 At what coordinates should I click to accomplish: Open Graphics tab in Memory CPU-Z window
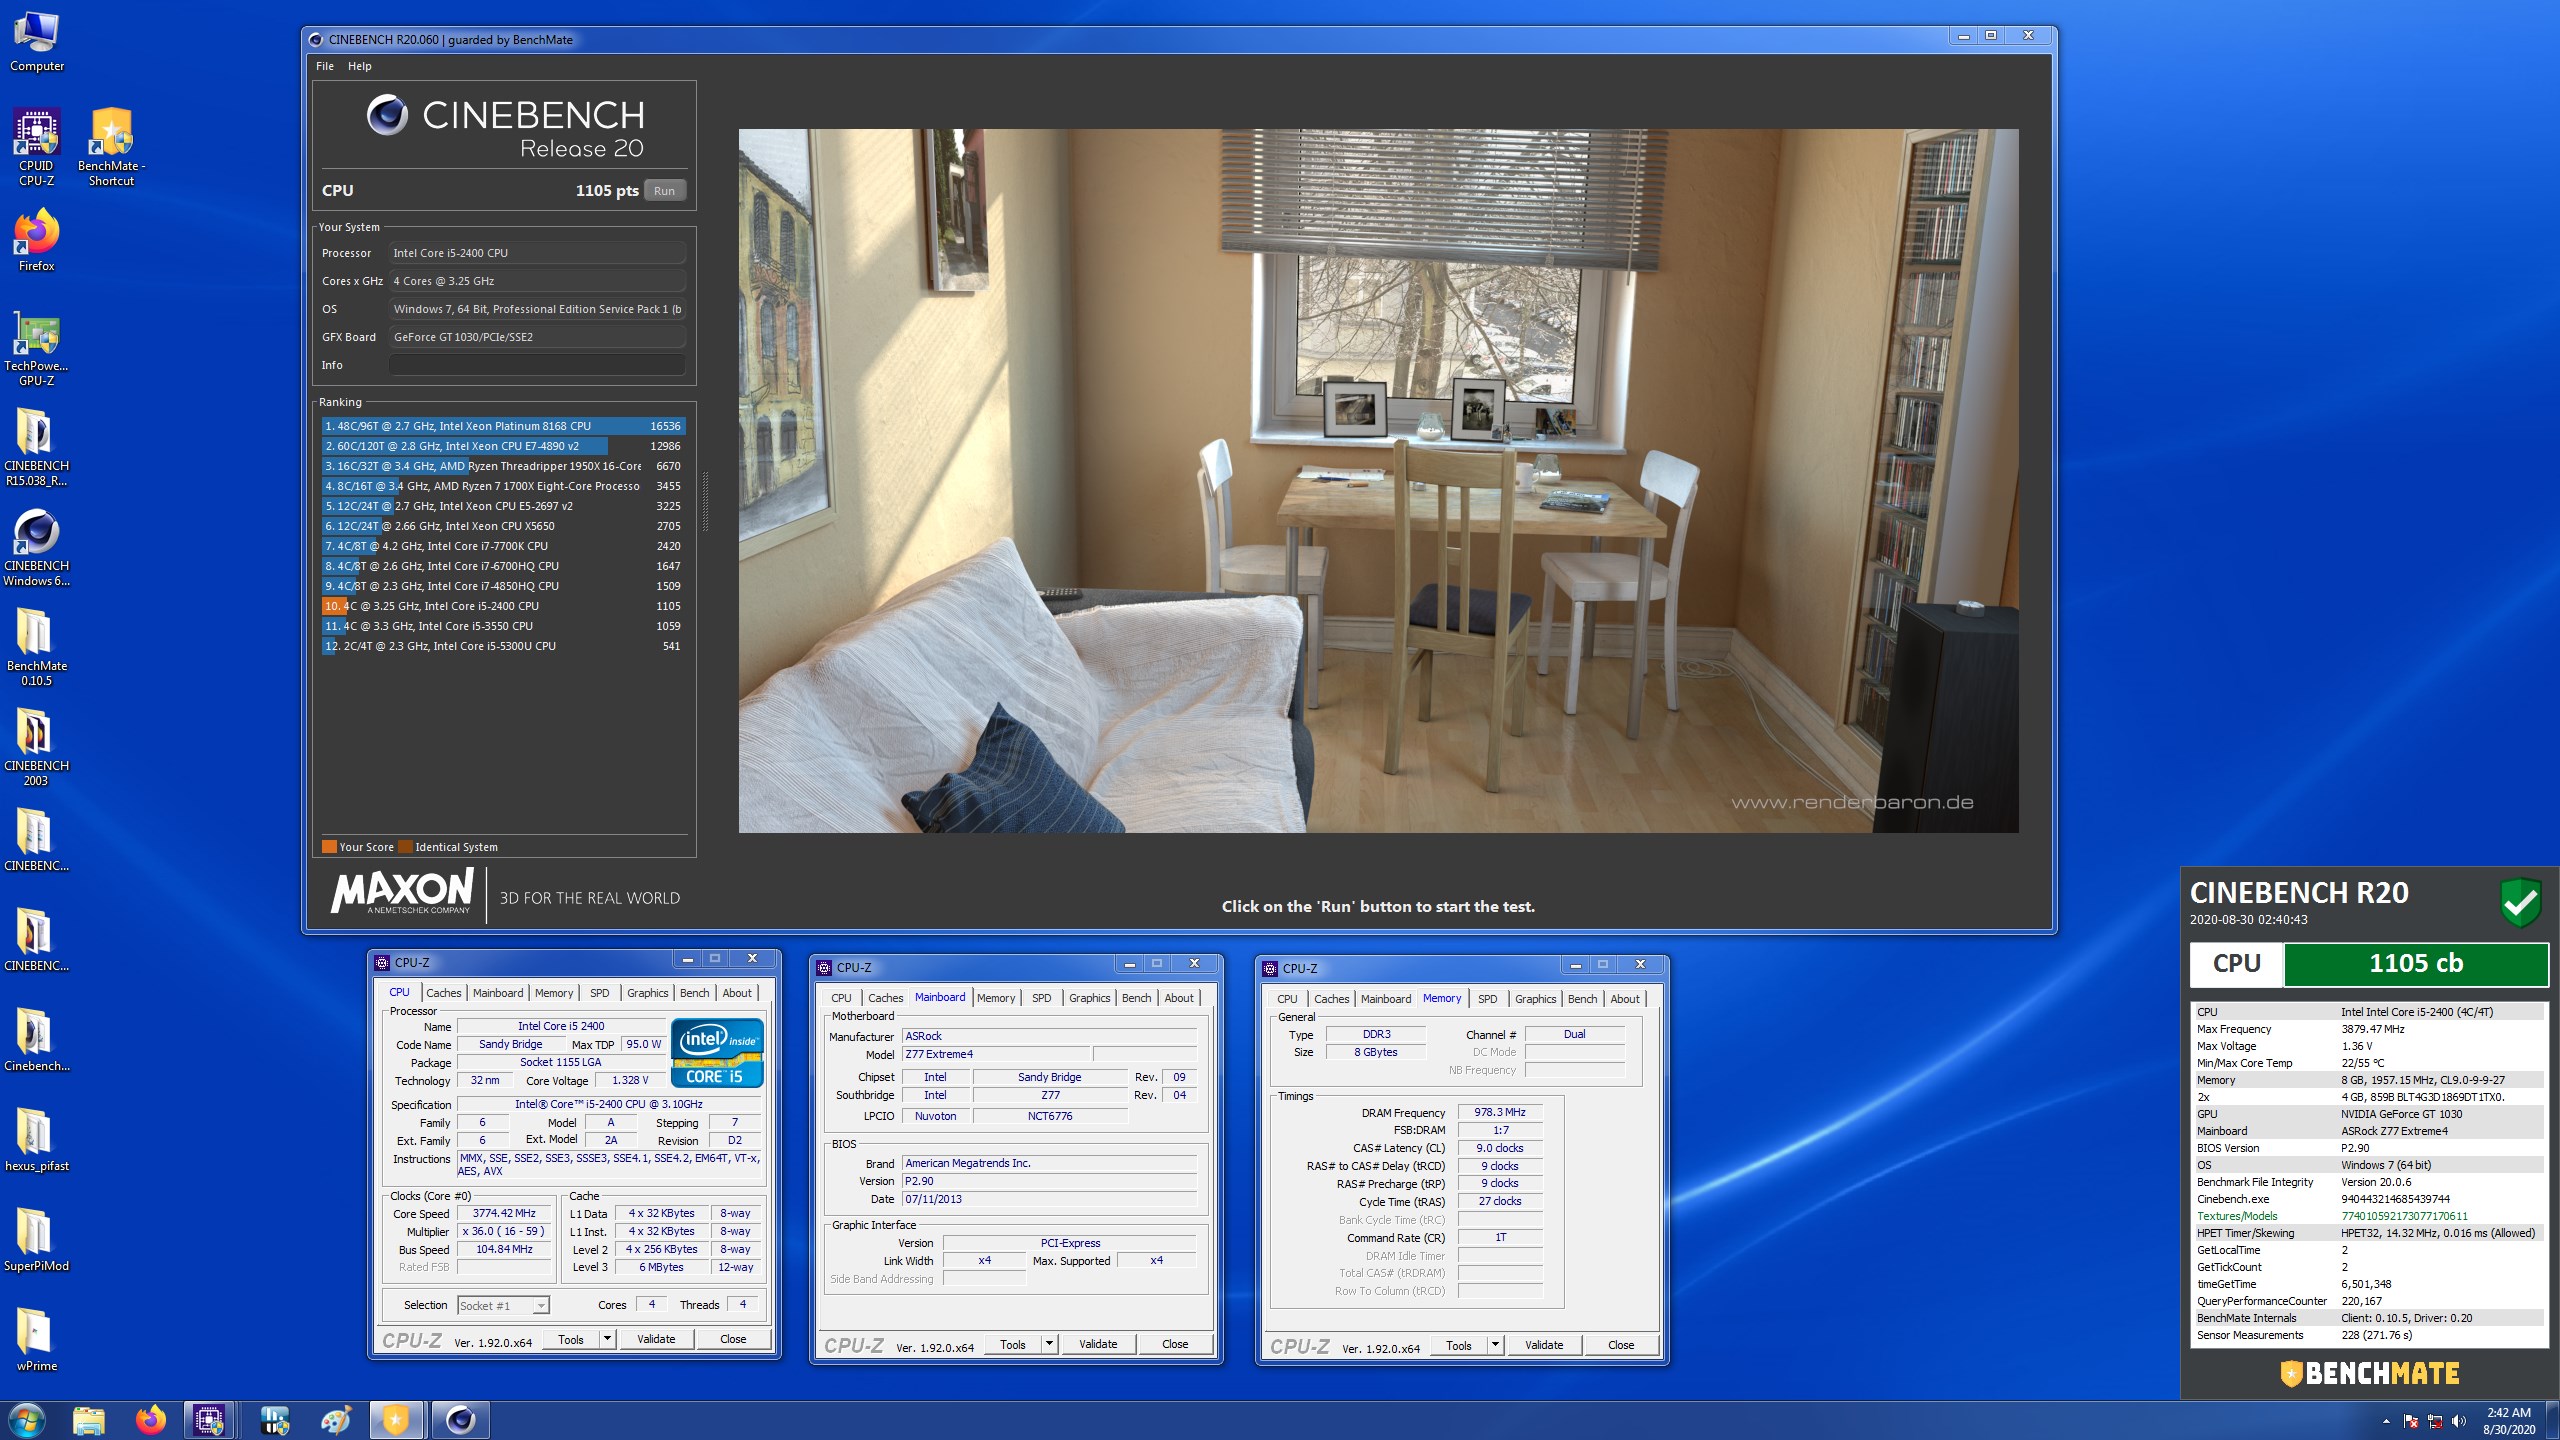click(1535, 999)
